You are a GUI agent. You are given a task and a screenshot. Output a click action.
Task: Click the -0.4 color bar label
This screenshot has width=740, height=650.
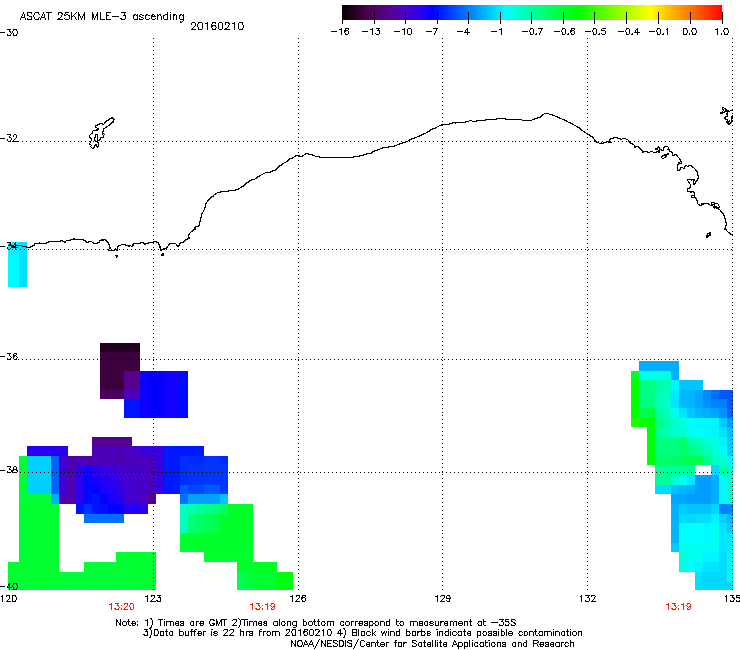pyautogui.click(x=629, y=32)
